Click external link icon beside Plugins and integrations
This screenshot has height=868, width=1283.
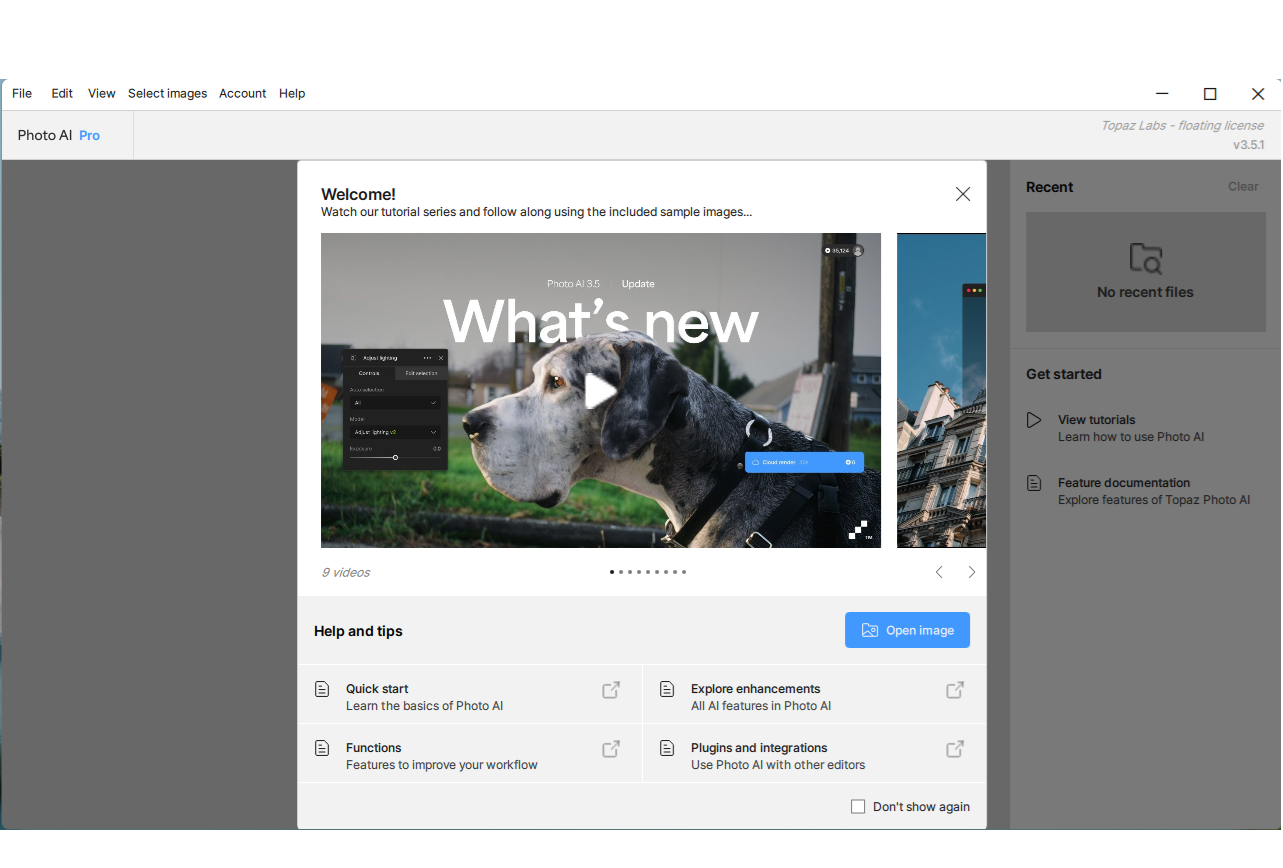pos(955,749)
